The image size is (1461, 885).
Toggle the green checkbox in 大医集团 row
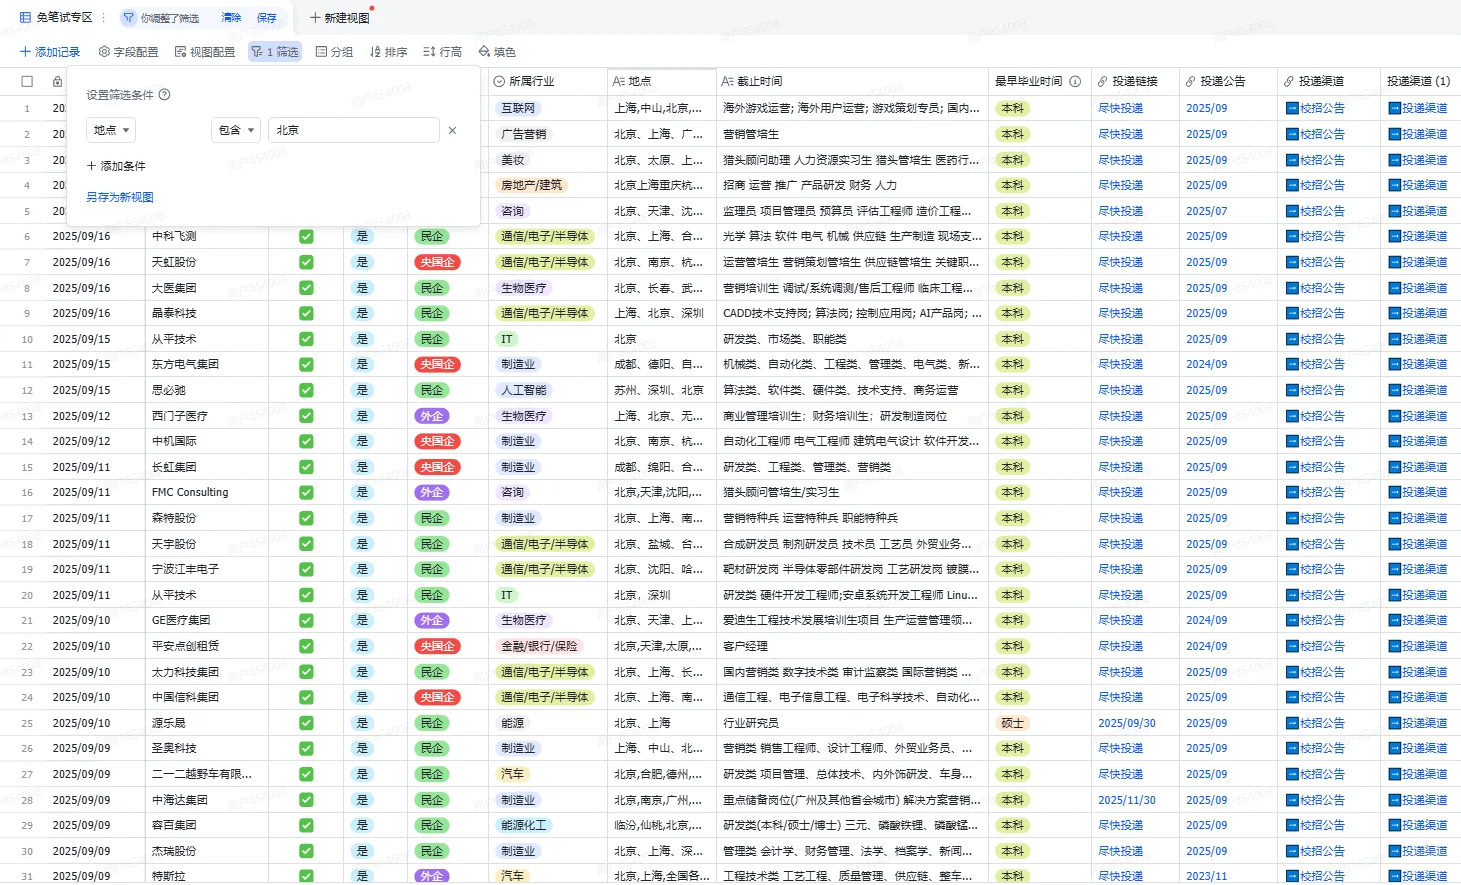tap(306, 288)
